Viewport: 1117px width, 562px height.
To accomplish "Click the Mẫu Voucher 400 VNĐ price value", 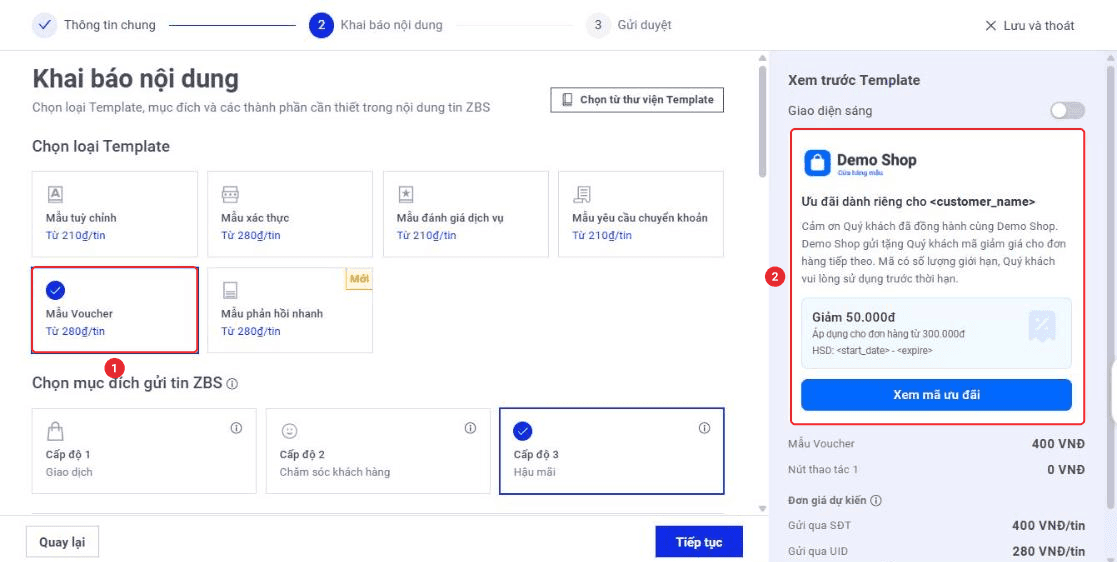I will (1058, 444).
